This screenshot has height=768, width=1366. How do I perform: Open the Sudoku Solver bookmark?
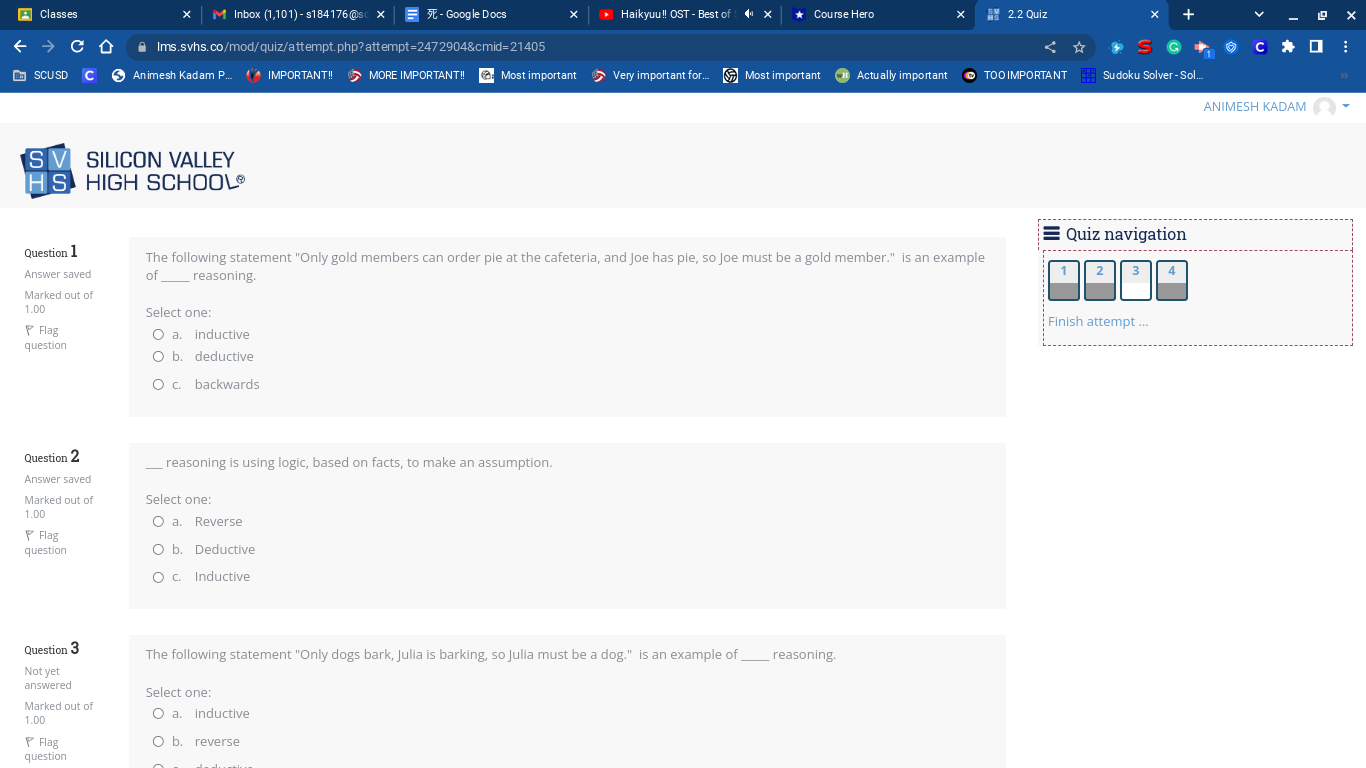click(1142, 75)
